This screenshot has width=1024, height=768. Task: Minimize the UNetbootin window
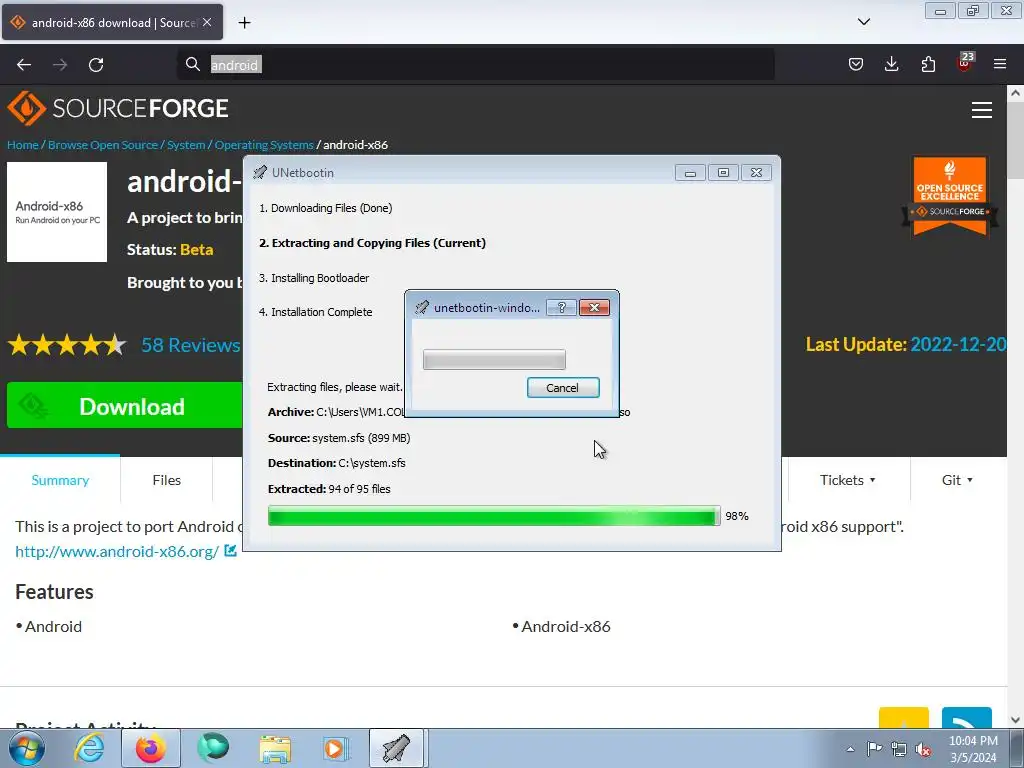coord(690,173)
